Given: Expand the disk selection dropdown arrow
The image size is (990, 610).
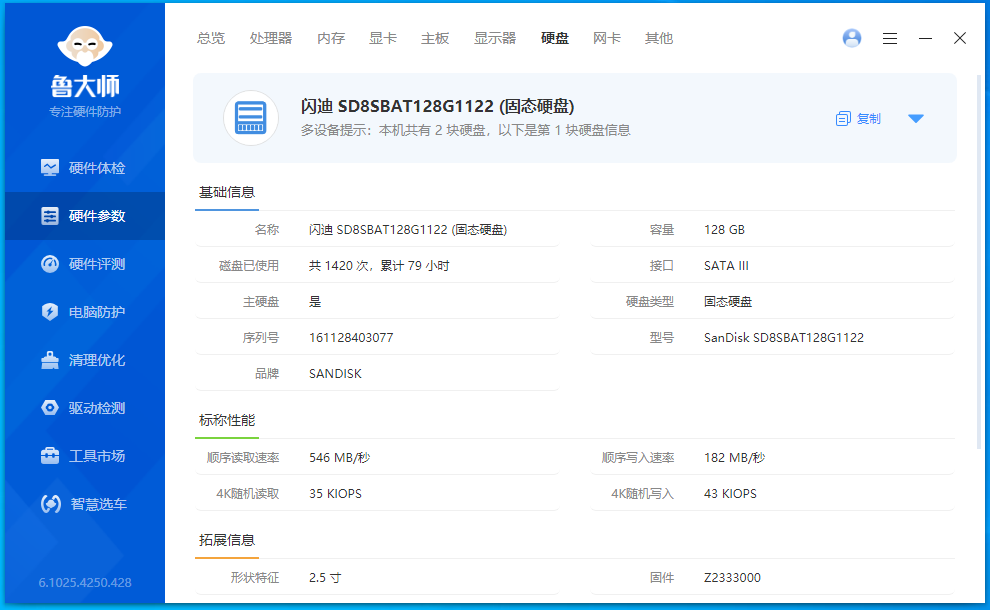Looking at the screenshot, I should [915, 119].
